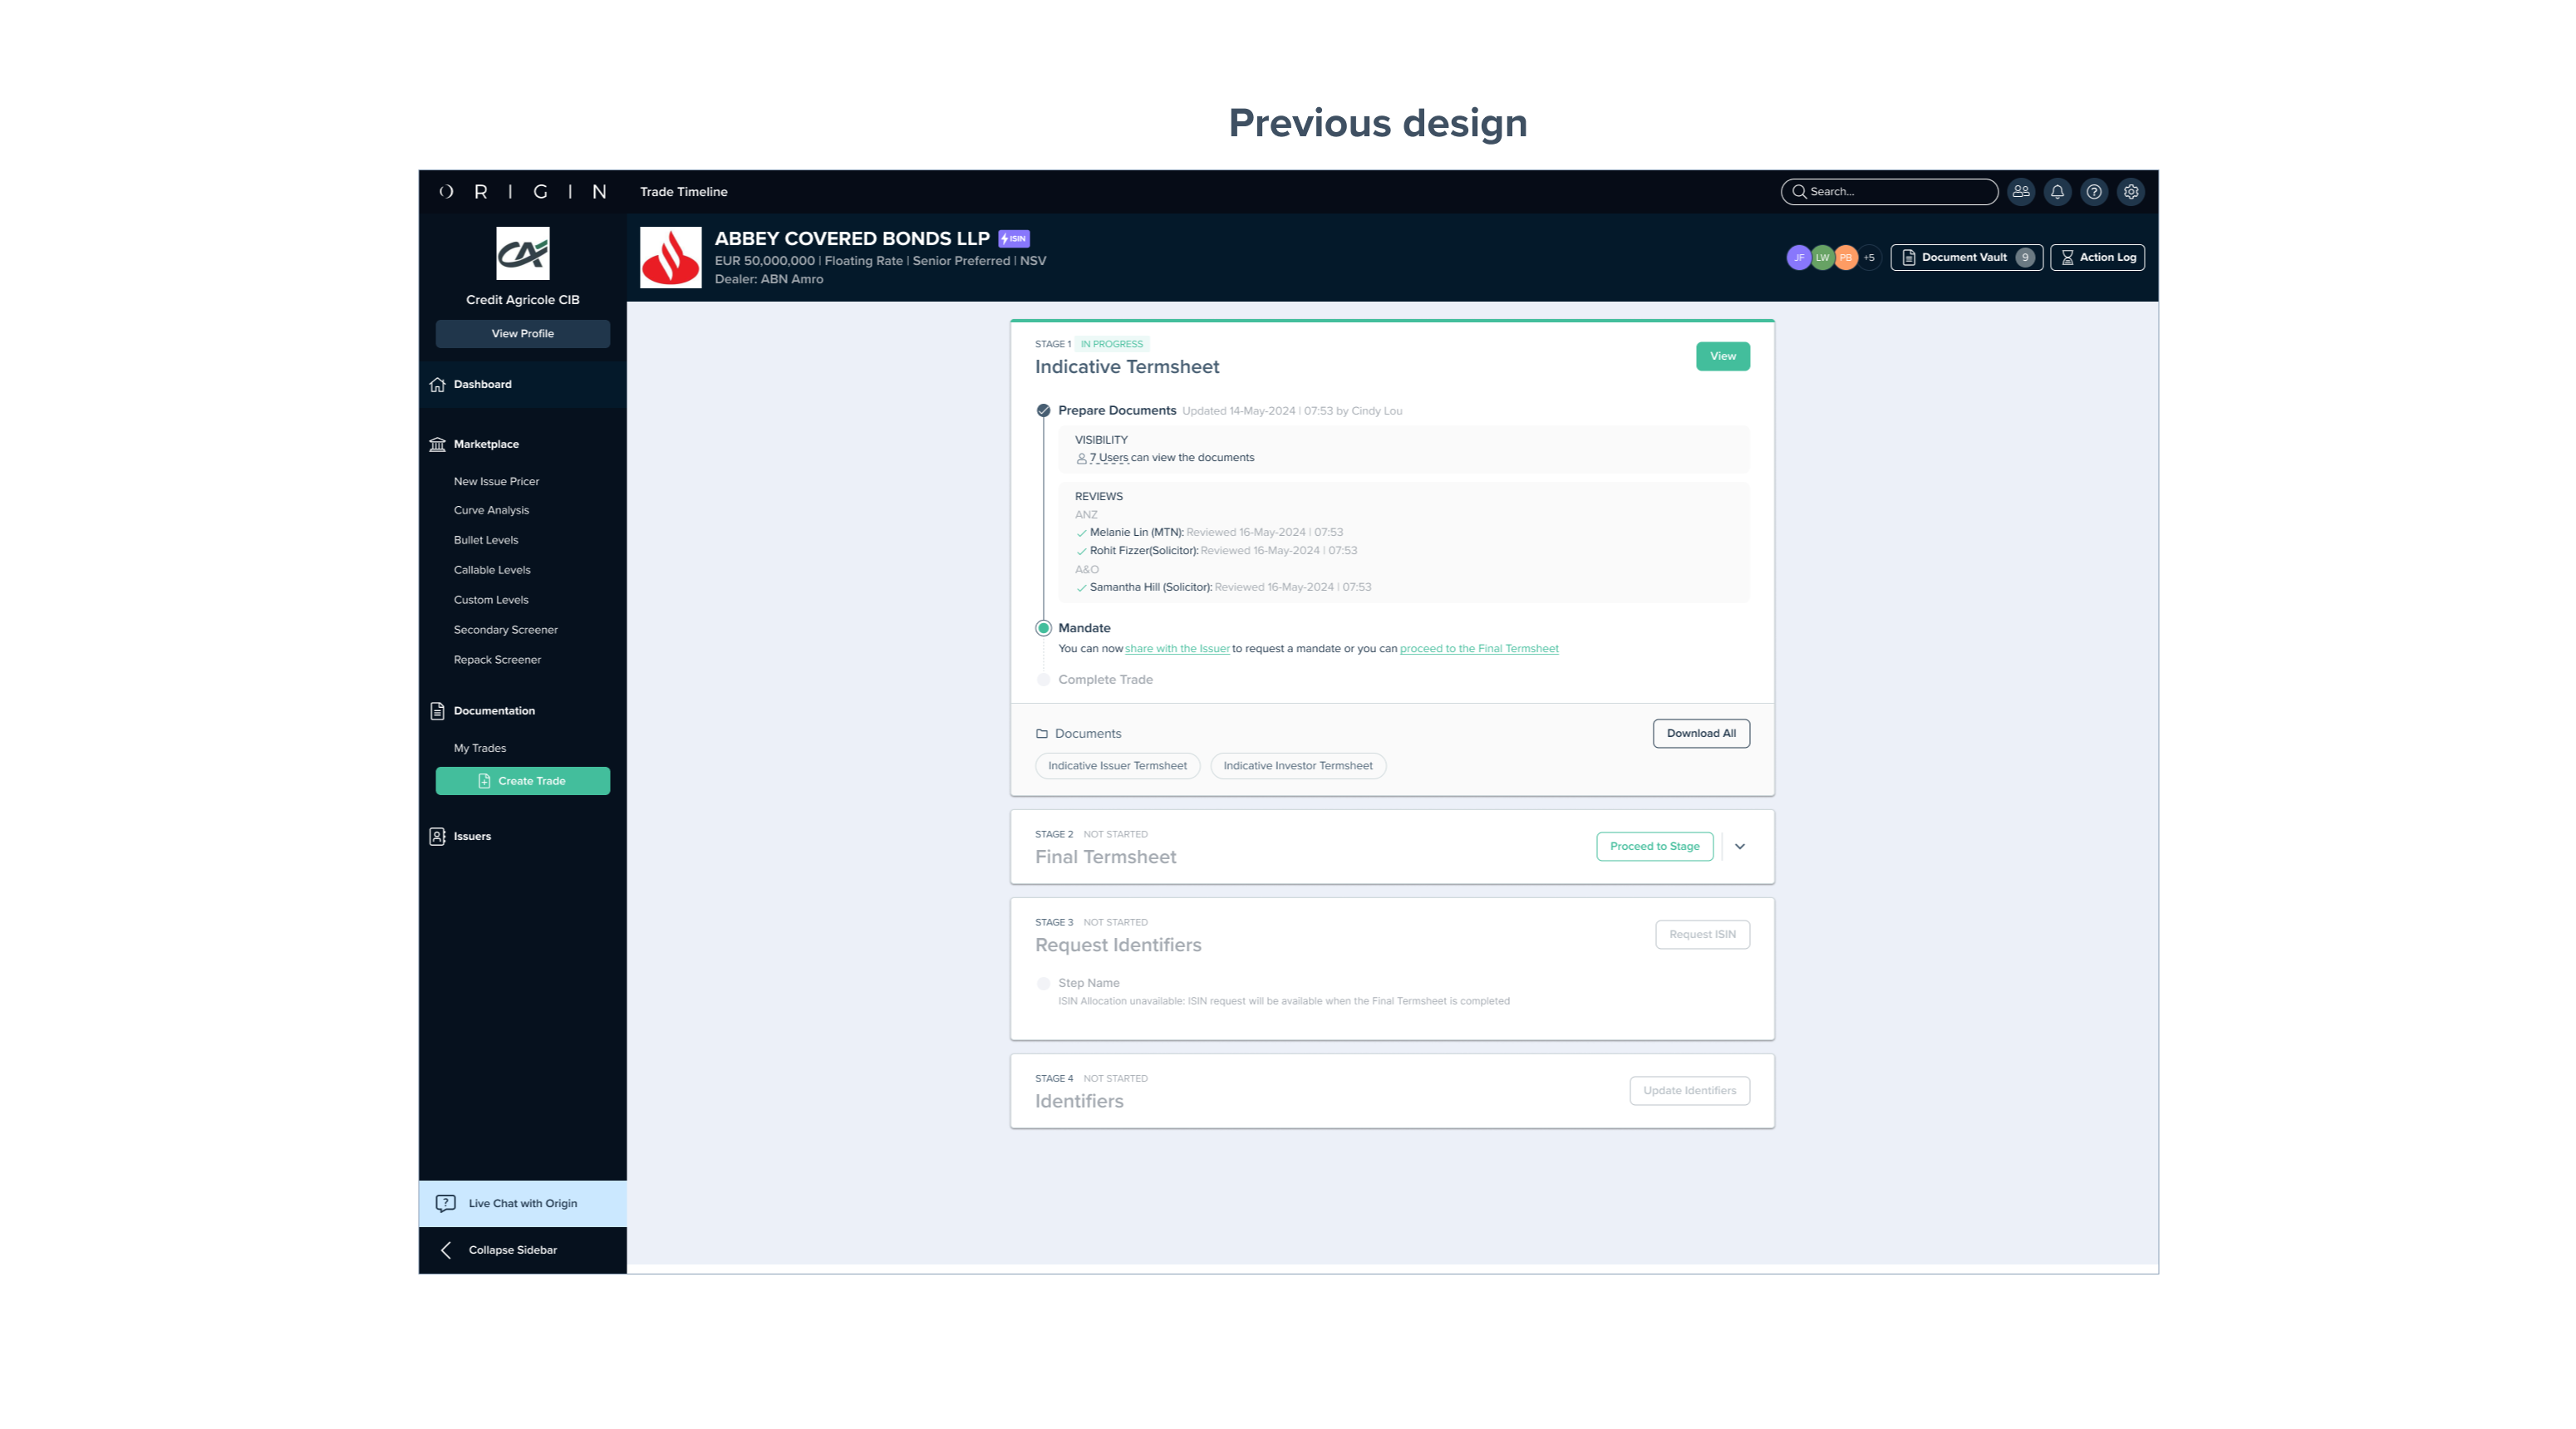Viewport: 2576px width, 1429px height.
Task: Expand the Final Termsheet stage chevron
Action: click(1740, 847)
